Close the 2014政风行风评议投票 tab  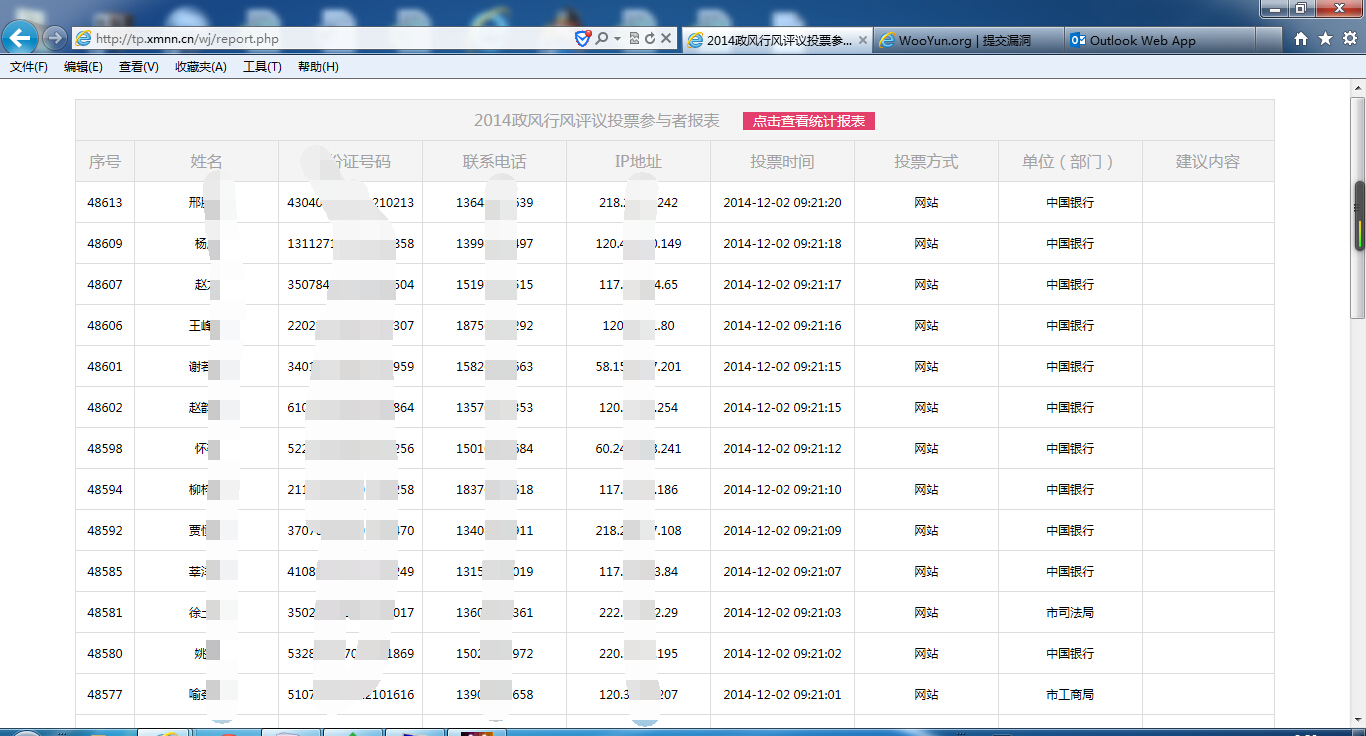tap(862, 40)
